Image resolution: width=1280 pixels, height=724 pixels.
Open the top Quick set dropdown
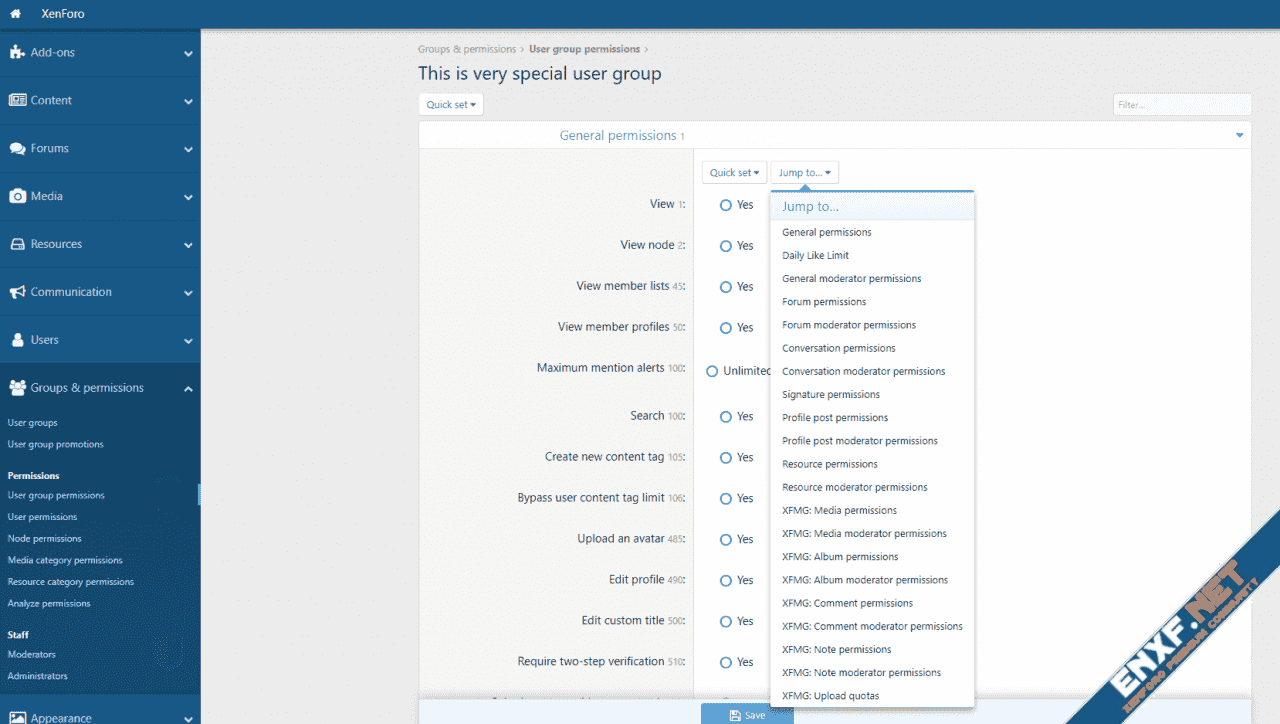click(451, 105)
